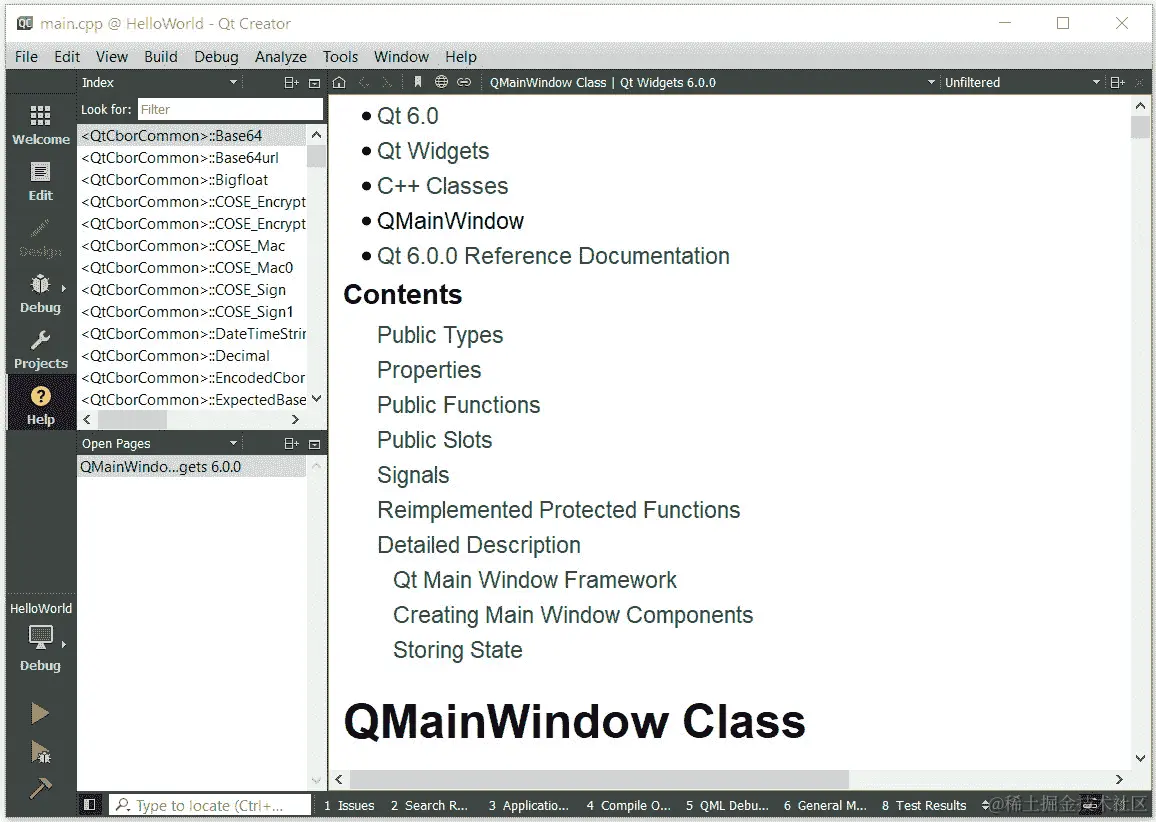Add a bookmark for this help page
This screenshot has width=1156, height=822.
point(417,83)
